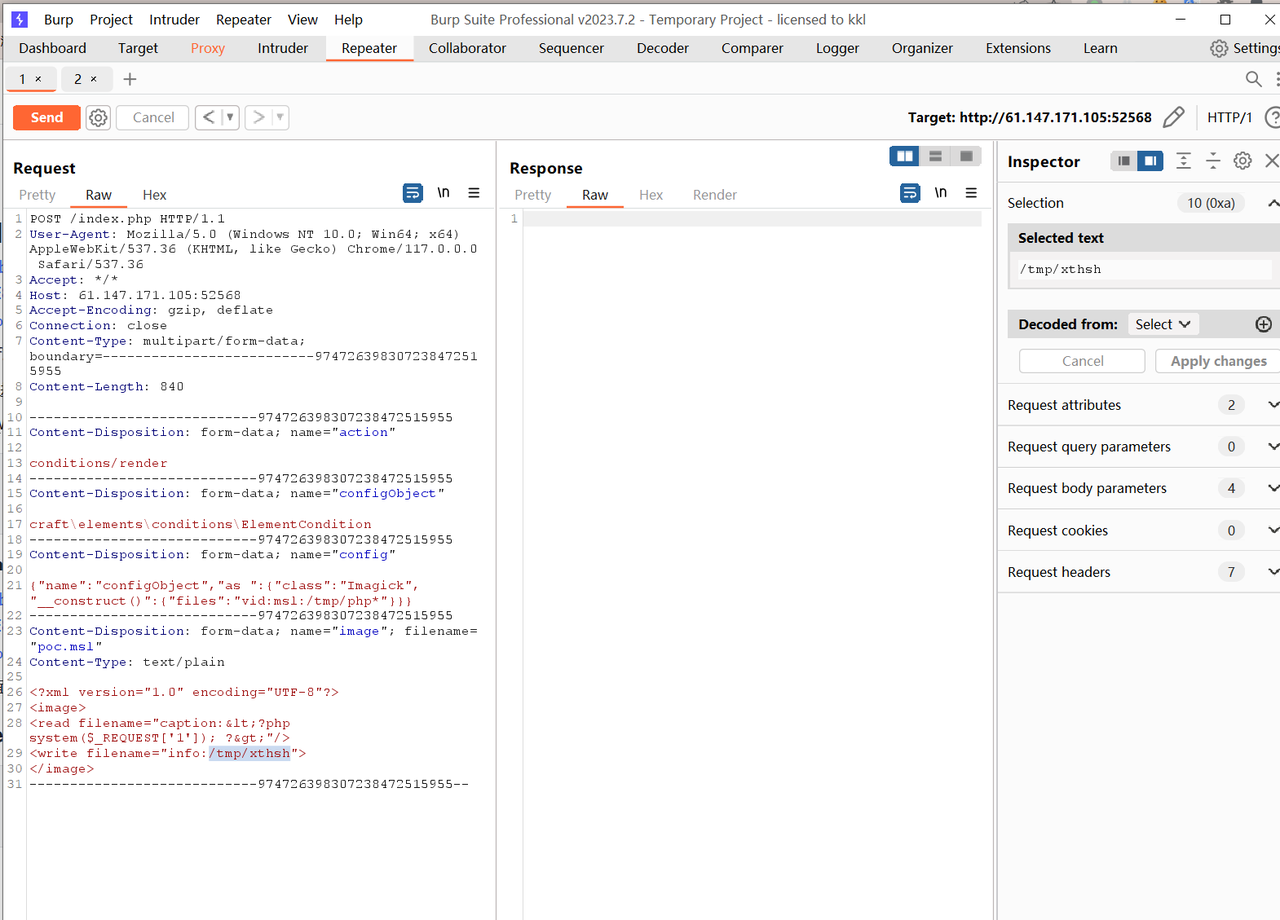Click the POST /index.php request line
The image size is (1280, 920).
click(127, 219)
